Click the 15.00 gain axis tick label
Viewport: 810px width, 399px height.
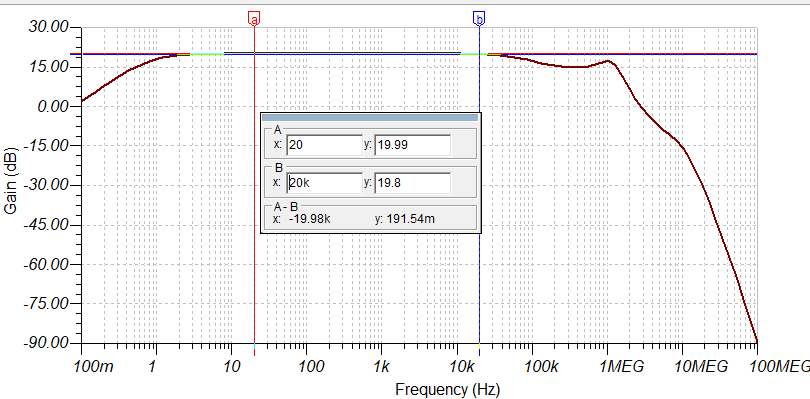pos(49,67)
